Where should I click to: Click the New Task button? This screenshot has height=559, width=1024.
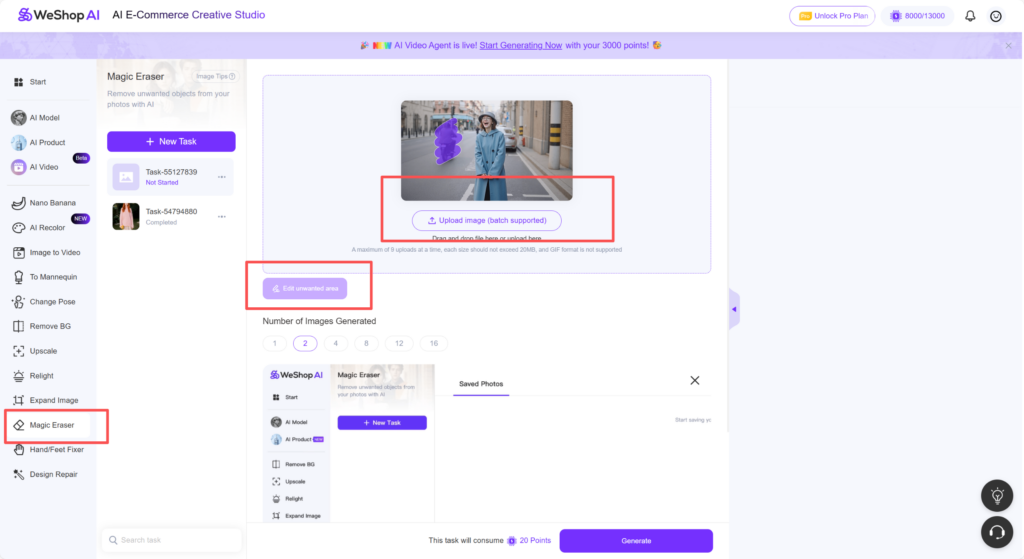171,142
